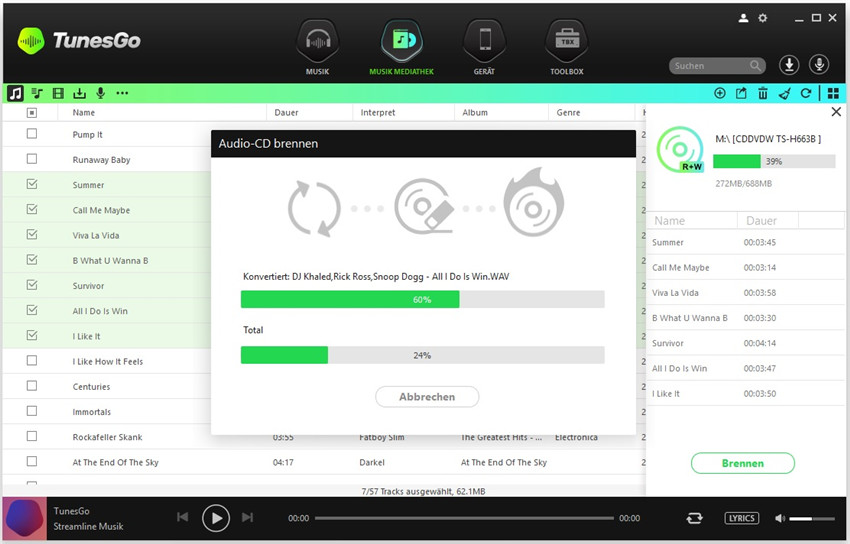Click the cleanup broom icon
The image size is (850, 544).
click(784, 93)
